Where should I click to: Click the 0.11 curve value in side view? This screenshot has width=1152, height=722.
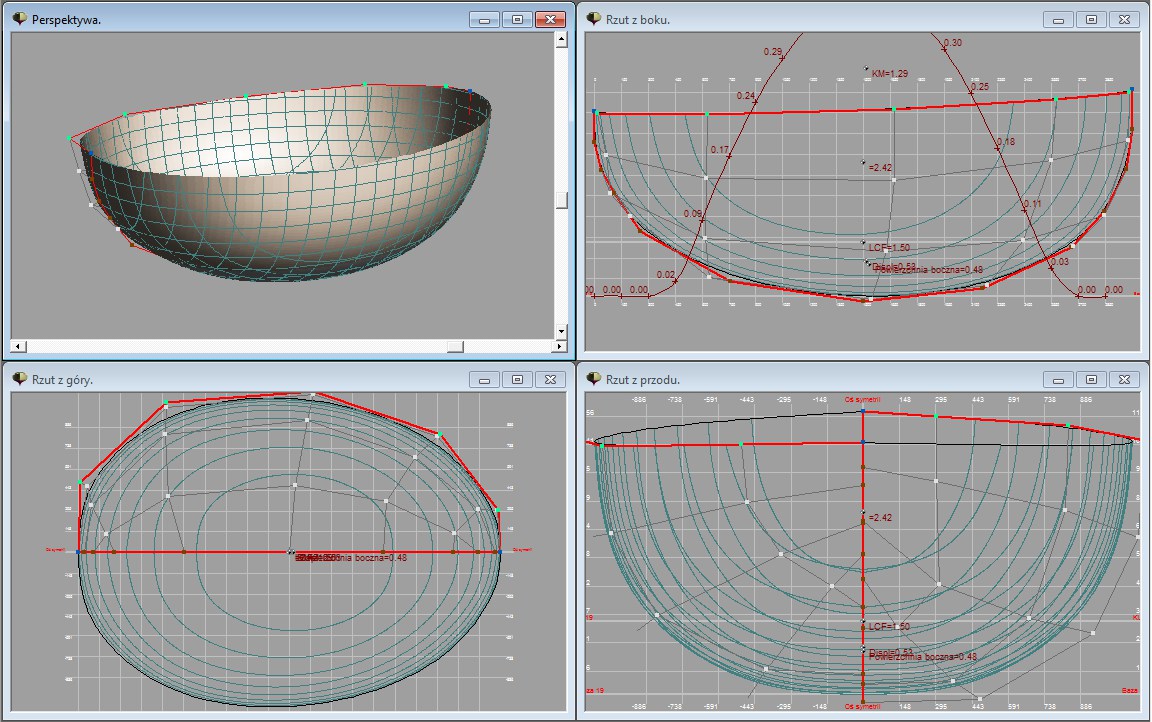coord(1032,204)
